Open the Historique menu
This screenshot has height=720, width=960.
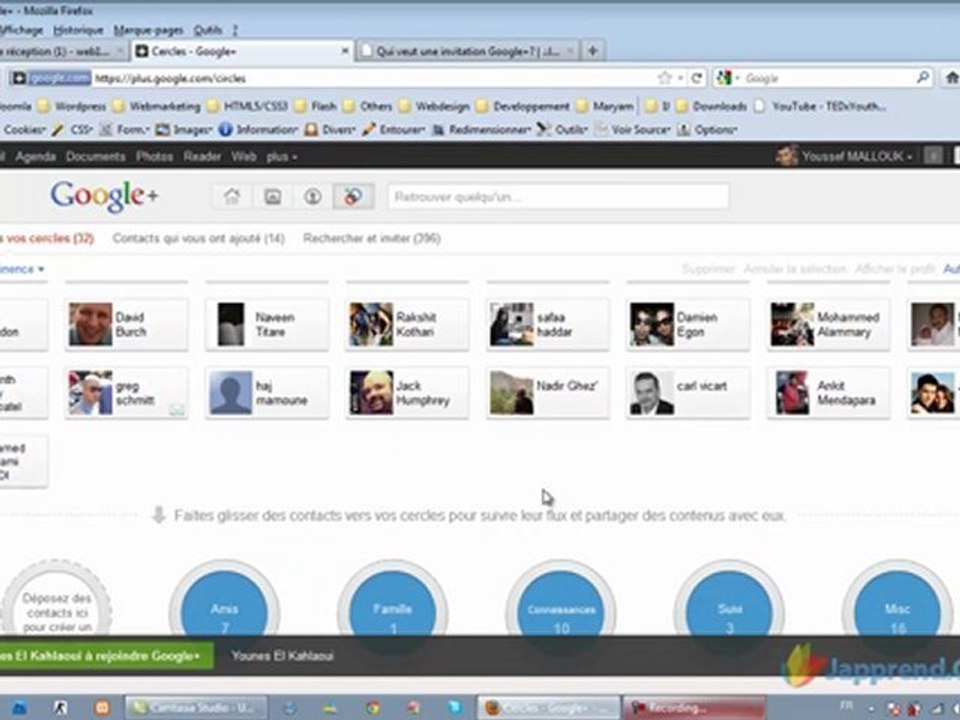[x=78, y=30]
